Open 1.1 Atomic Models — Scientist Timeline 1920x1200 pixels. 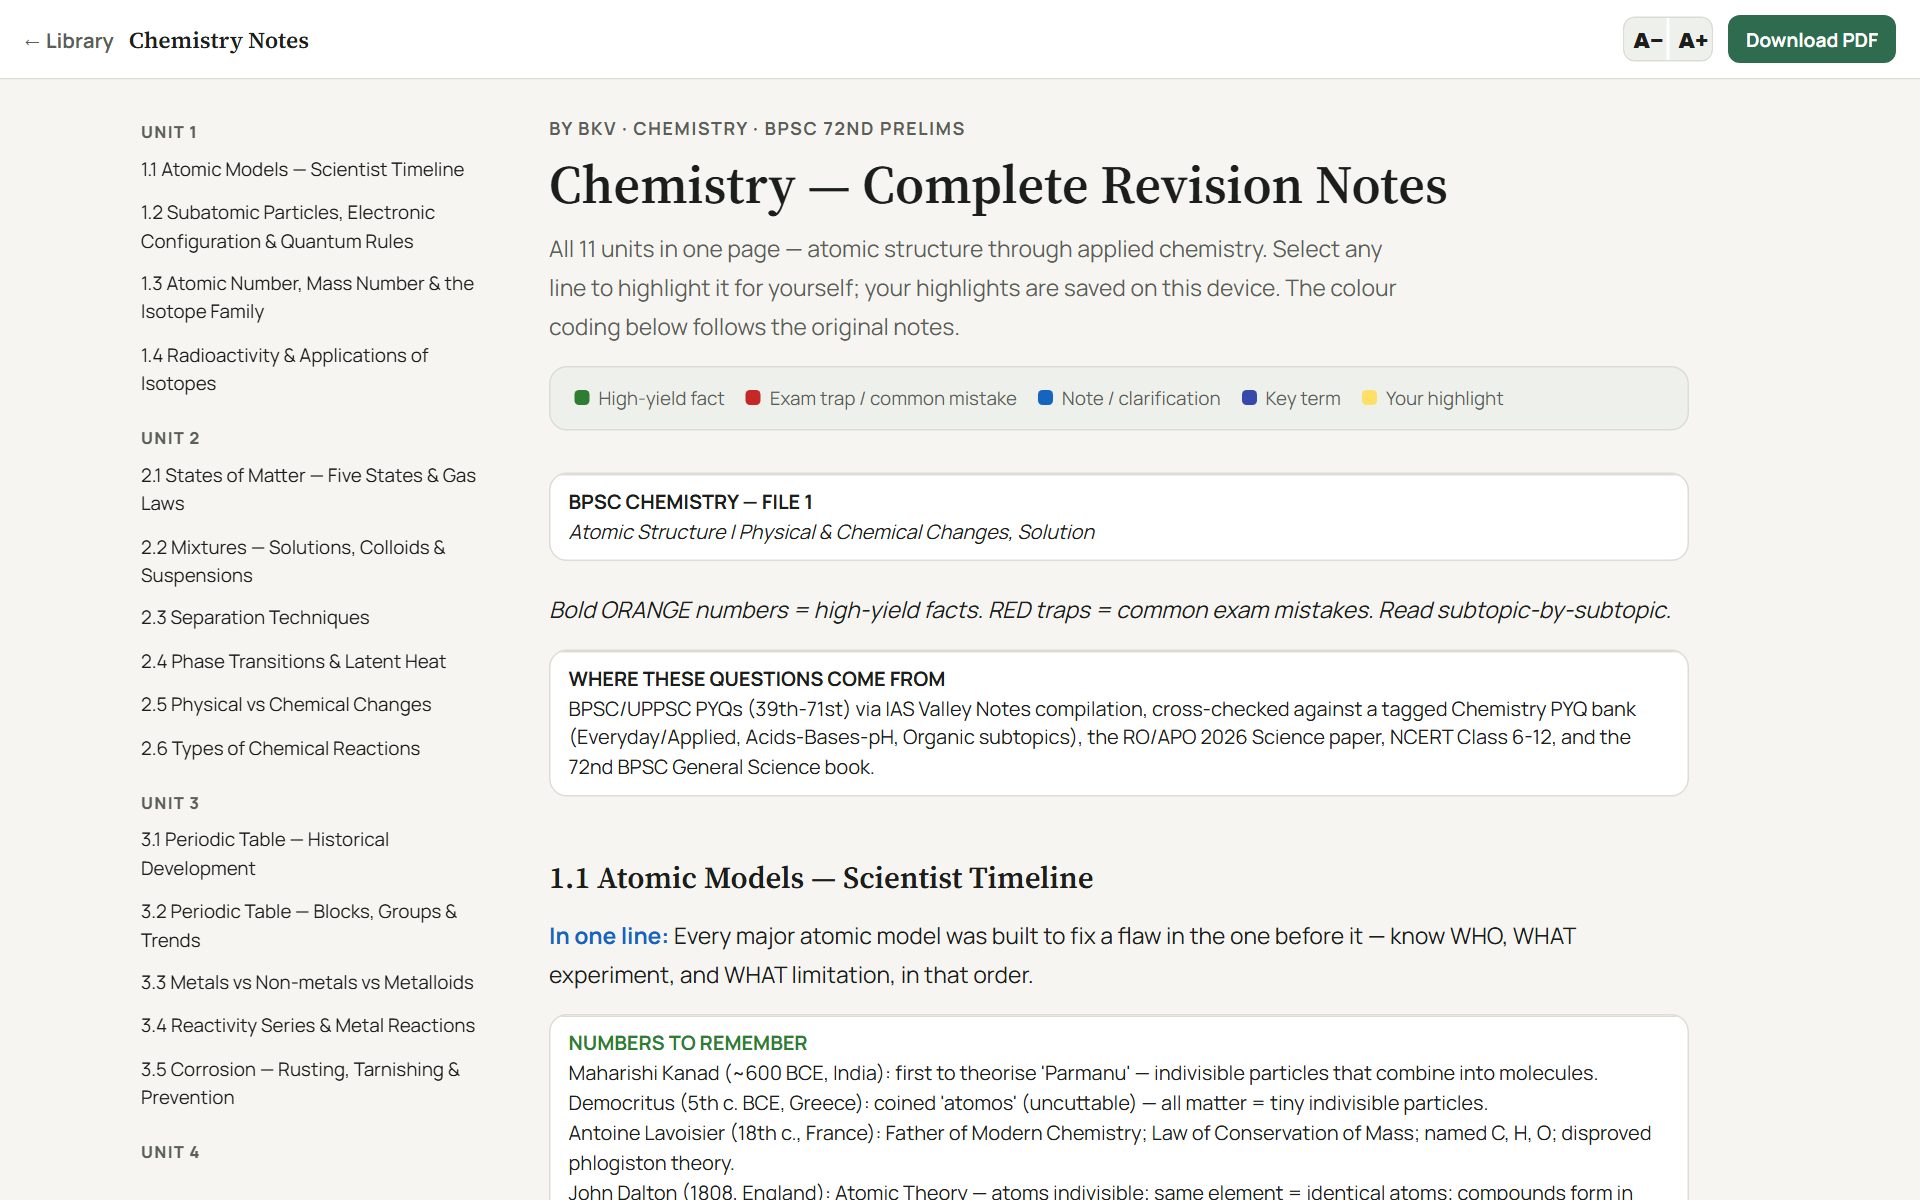[x=302, y=170]
